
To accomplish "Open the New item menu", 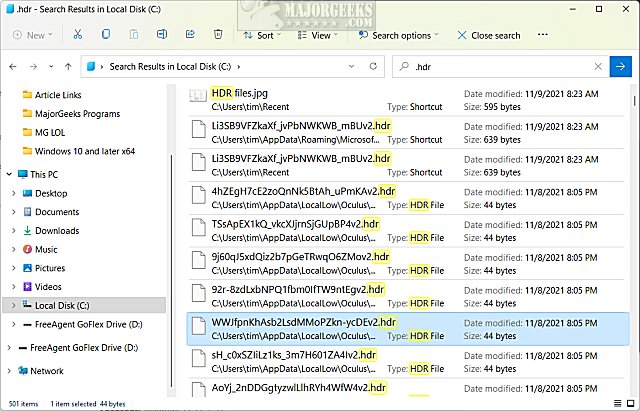I will point(31,35).
